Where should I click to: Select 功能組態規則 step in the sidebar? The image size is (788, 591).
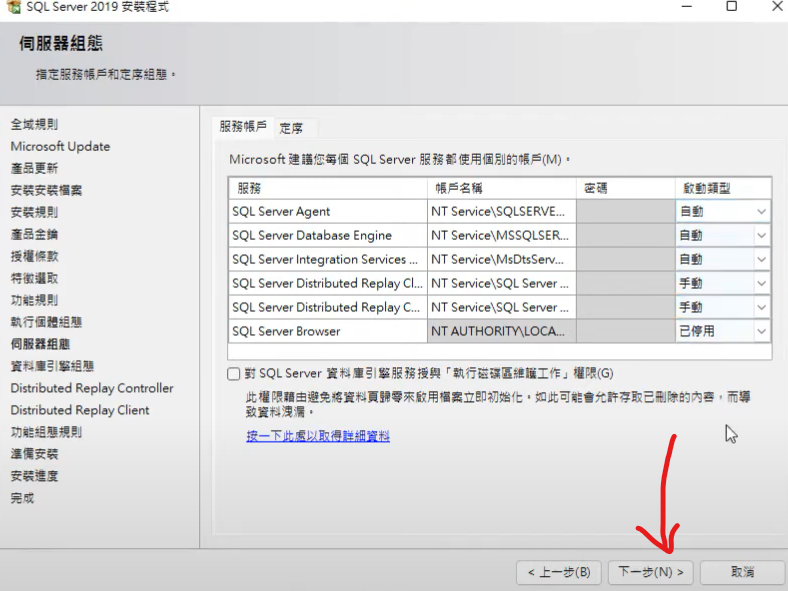[x=46, y=432]
